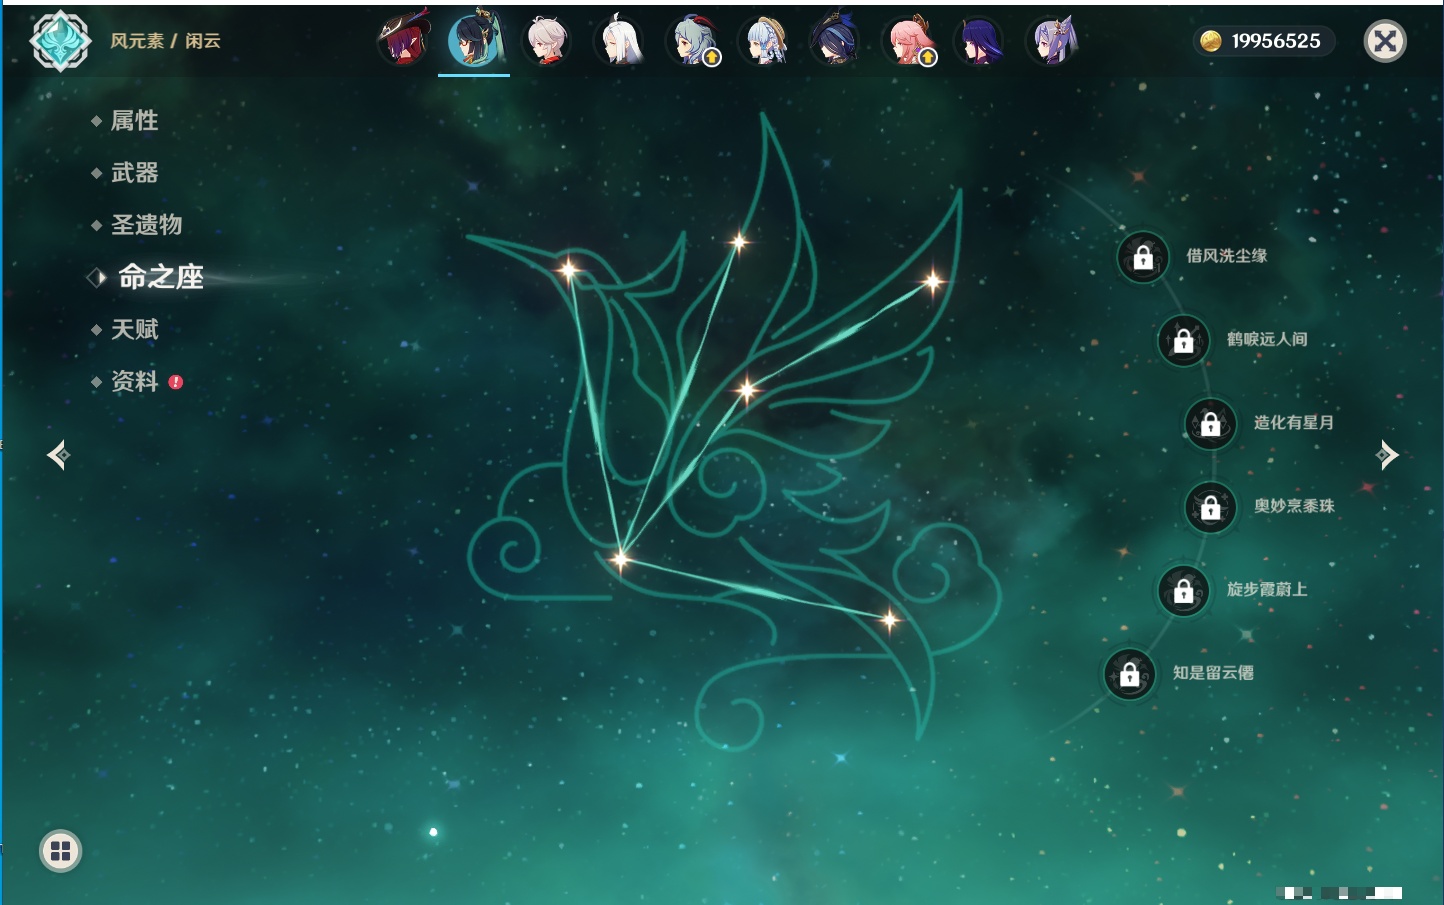Select the 命之座 constellation page

tap(161, 277)
